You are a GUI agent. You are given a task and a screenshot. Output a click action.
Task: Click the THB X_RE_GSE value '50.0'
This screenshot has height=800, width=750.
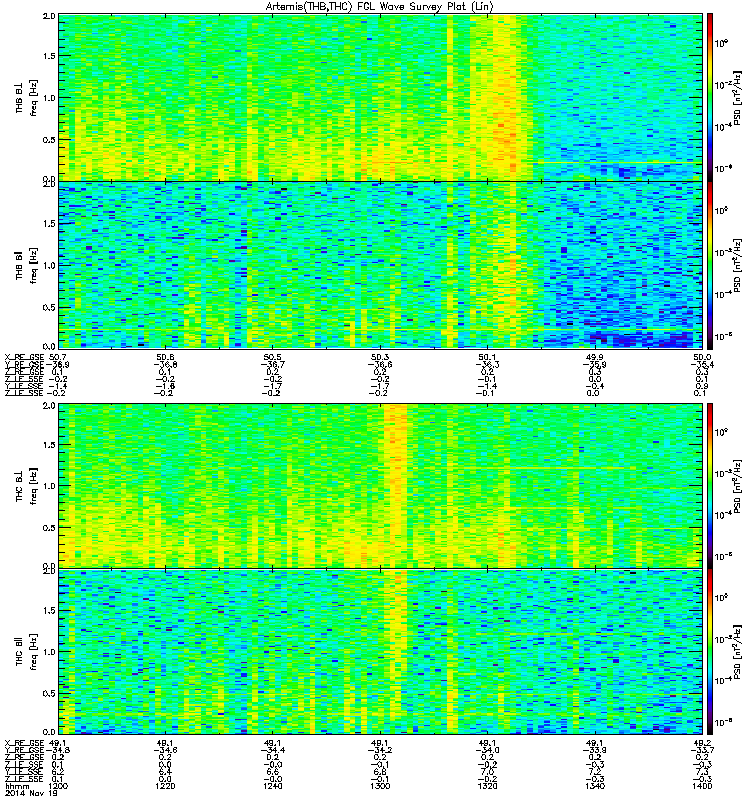tap(702, 357)
